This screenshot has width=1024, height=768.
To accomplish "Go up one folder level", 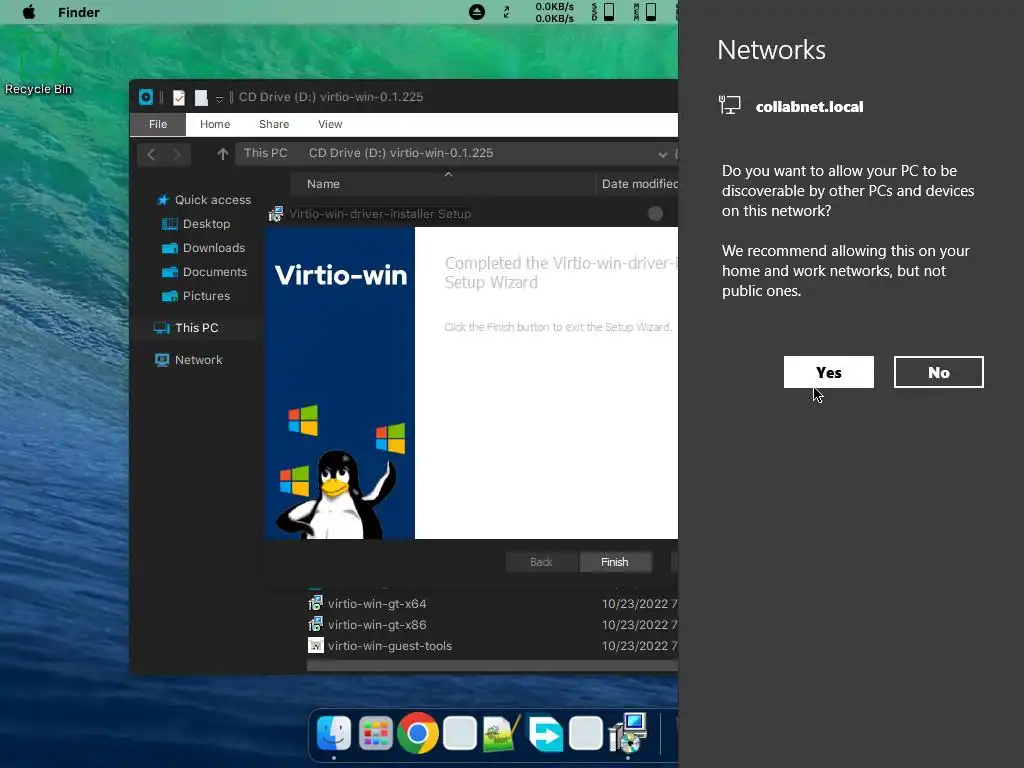I will pos(223,154).
